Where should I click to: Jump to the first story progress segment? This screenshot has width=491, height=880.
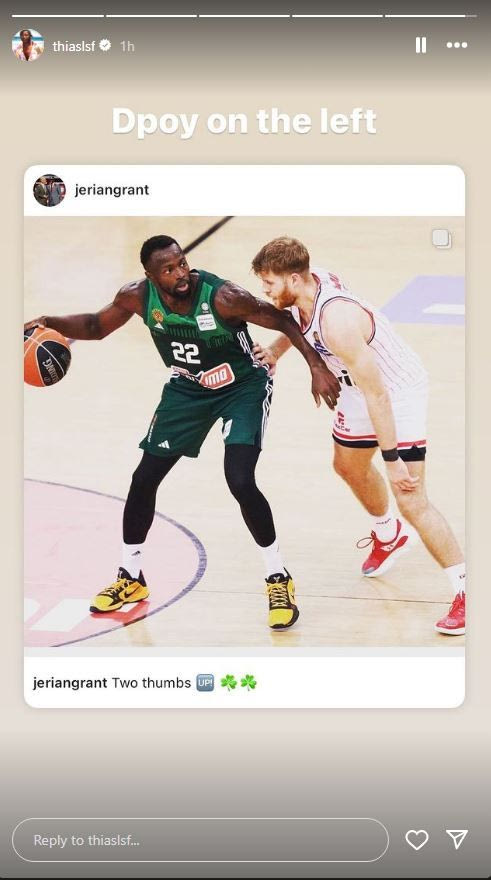(58, 16)
